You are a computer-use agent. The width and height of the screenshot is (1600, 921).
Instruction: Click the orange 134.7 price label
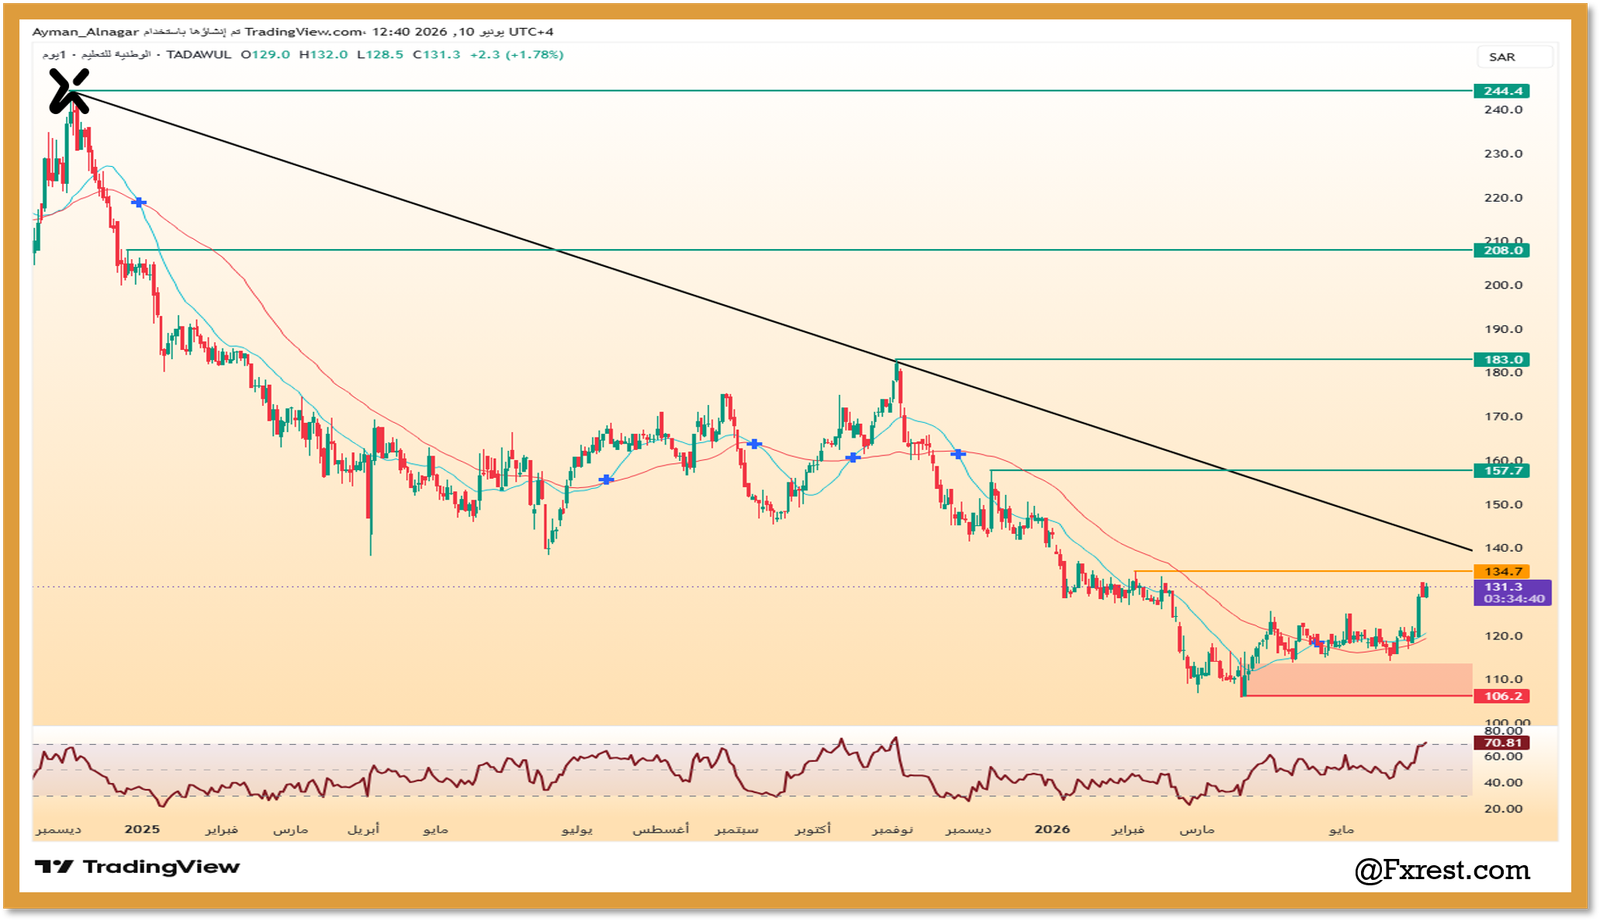1502,572
